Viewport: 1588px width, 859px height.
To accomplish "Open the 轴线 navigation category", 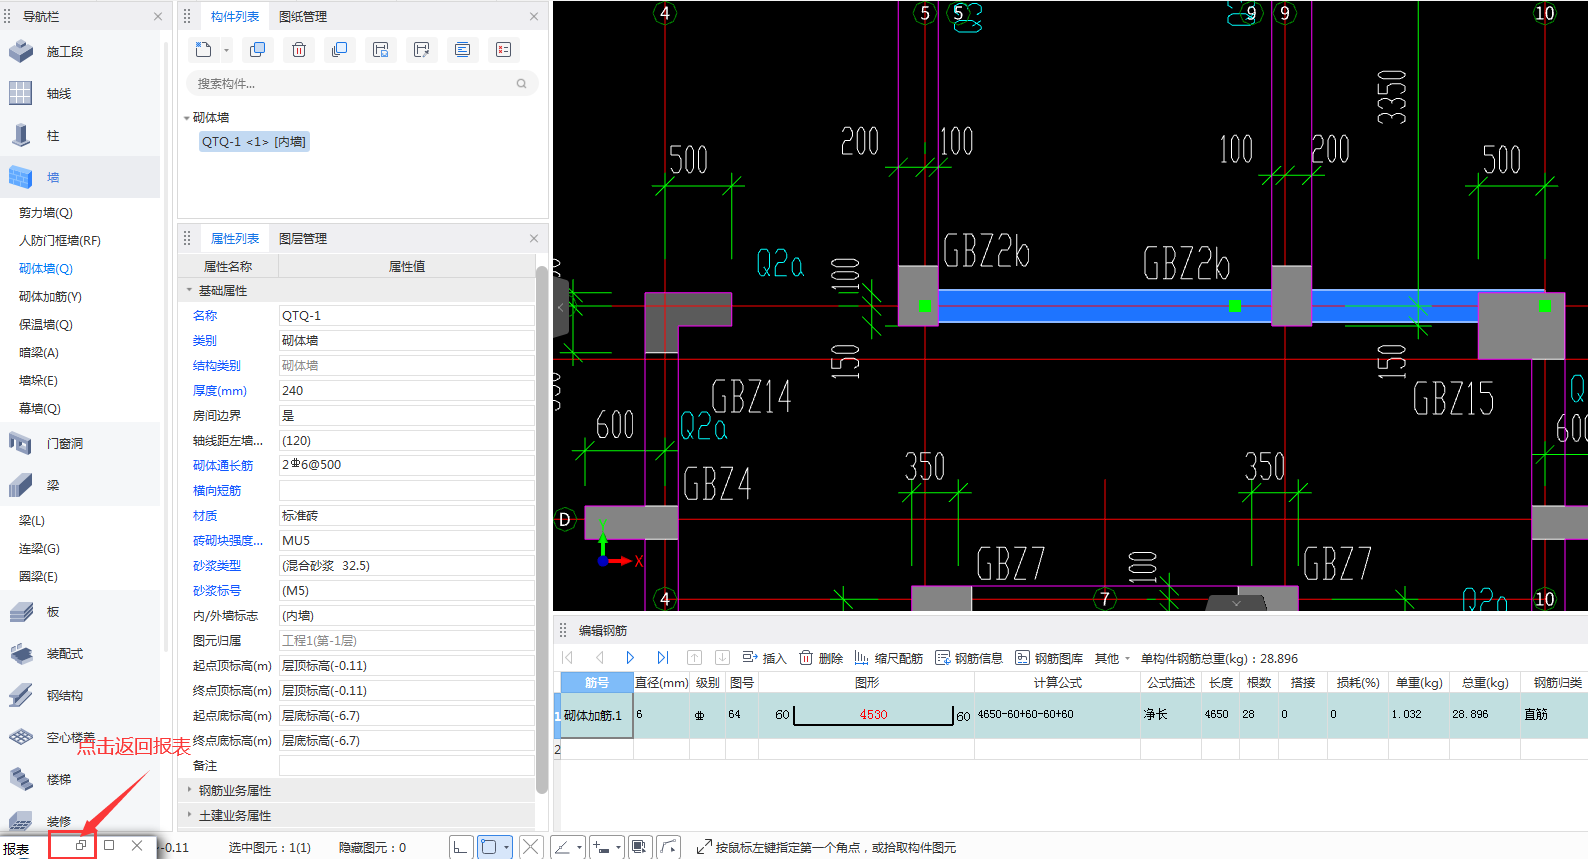I will tap(80, 94).
